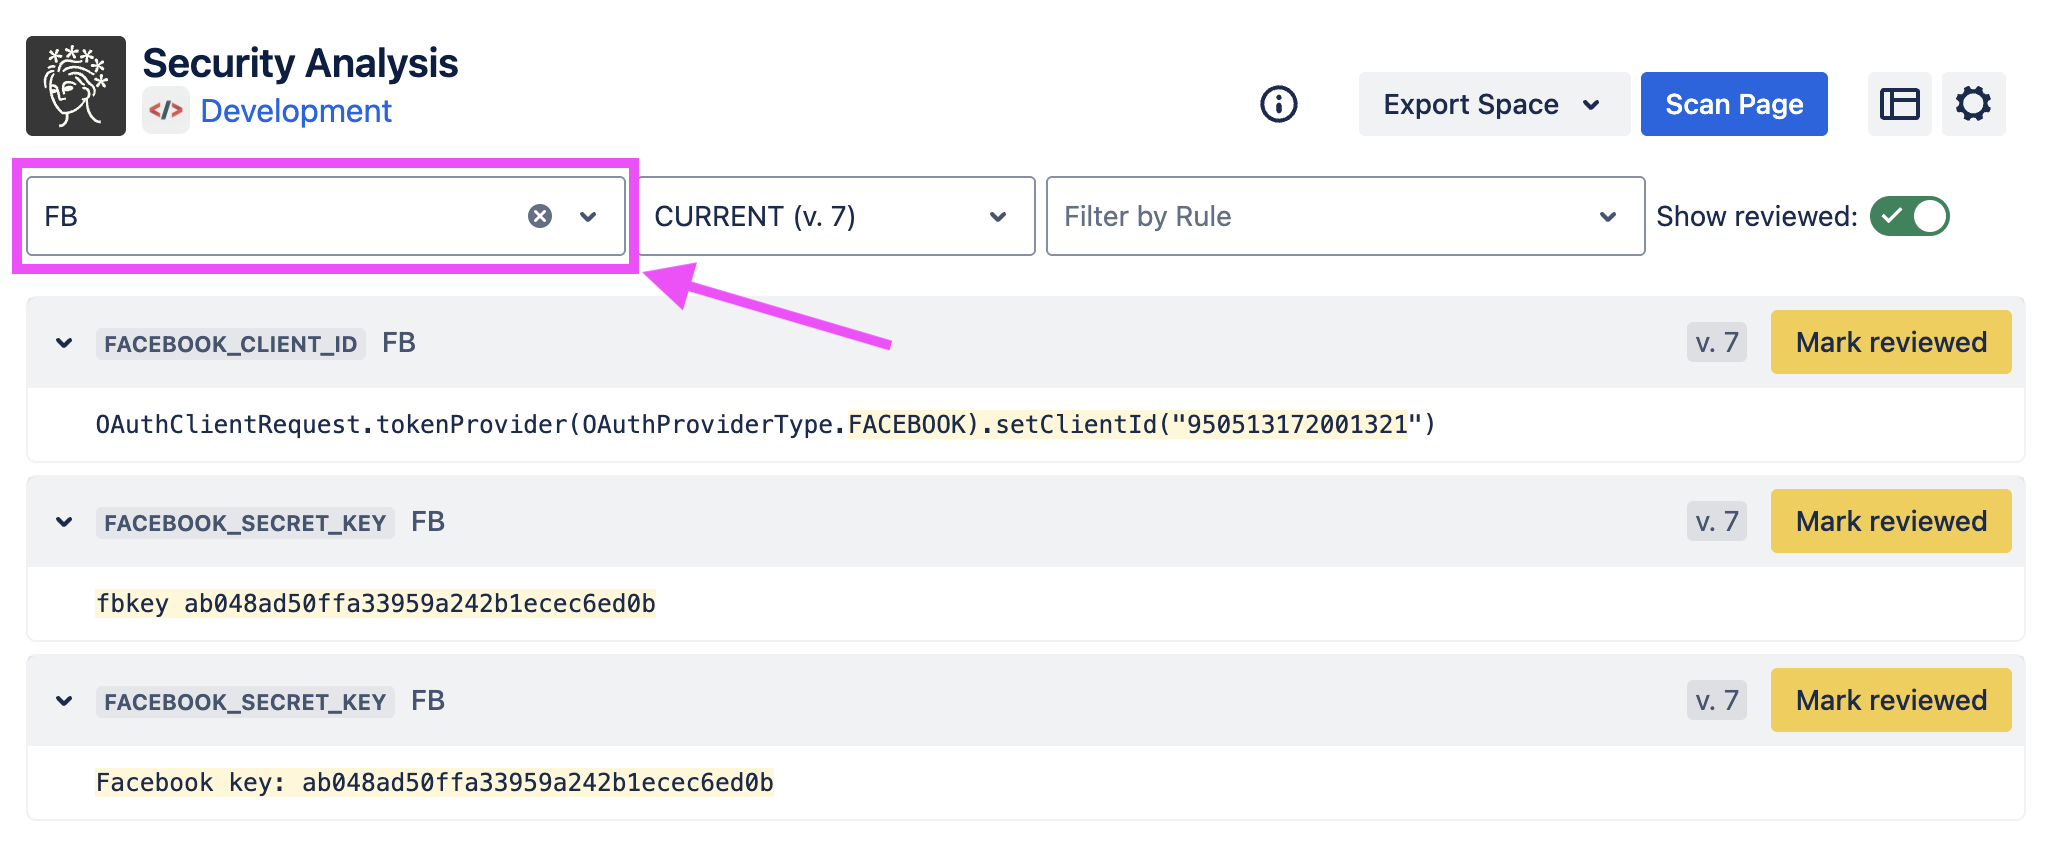Open the CURRENT (v. 7) version dropdown
The image size is (2066, 860).
(x=836, y=216)
